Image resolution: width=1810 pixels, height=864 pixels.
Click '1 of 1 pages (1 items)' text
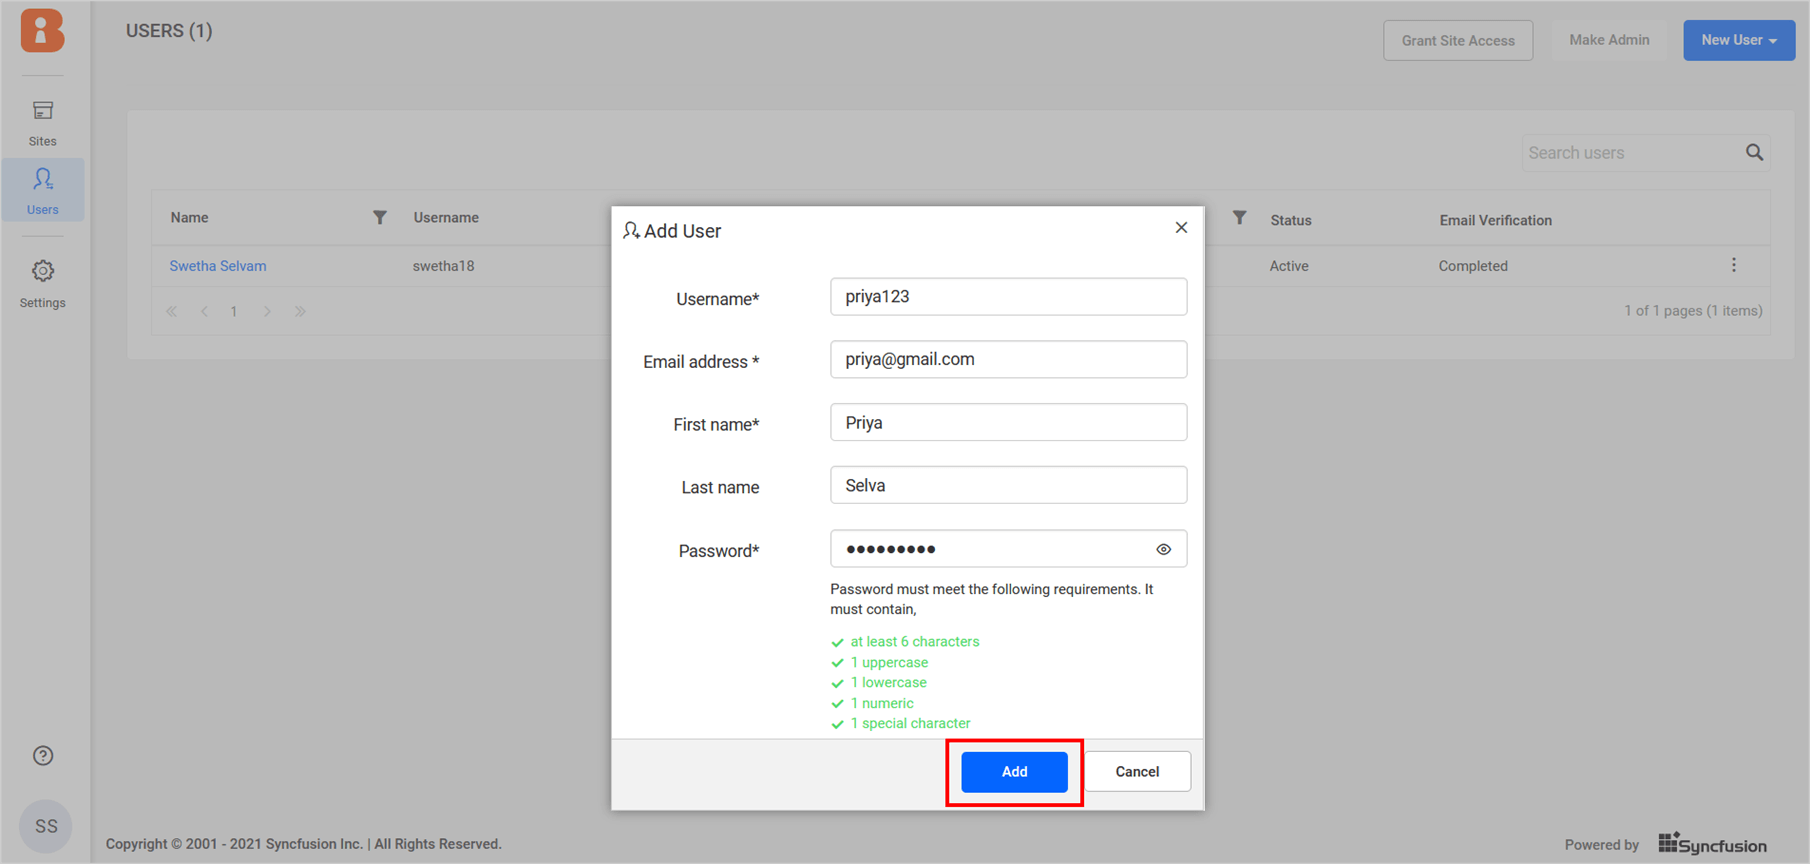[1693, 311]
